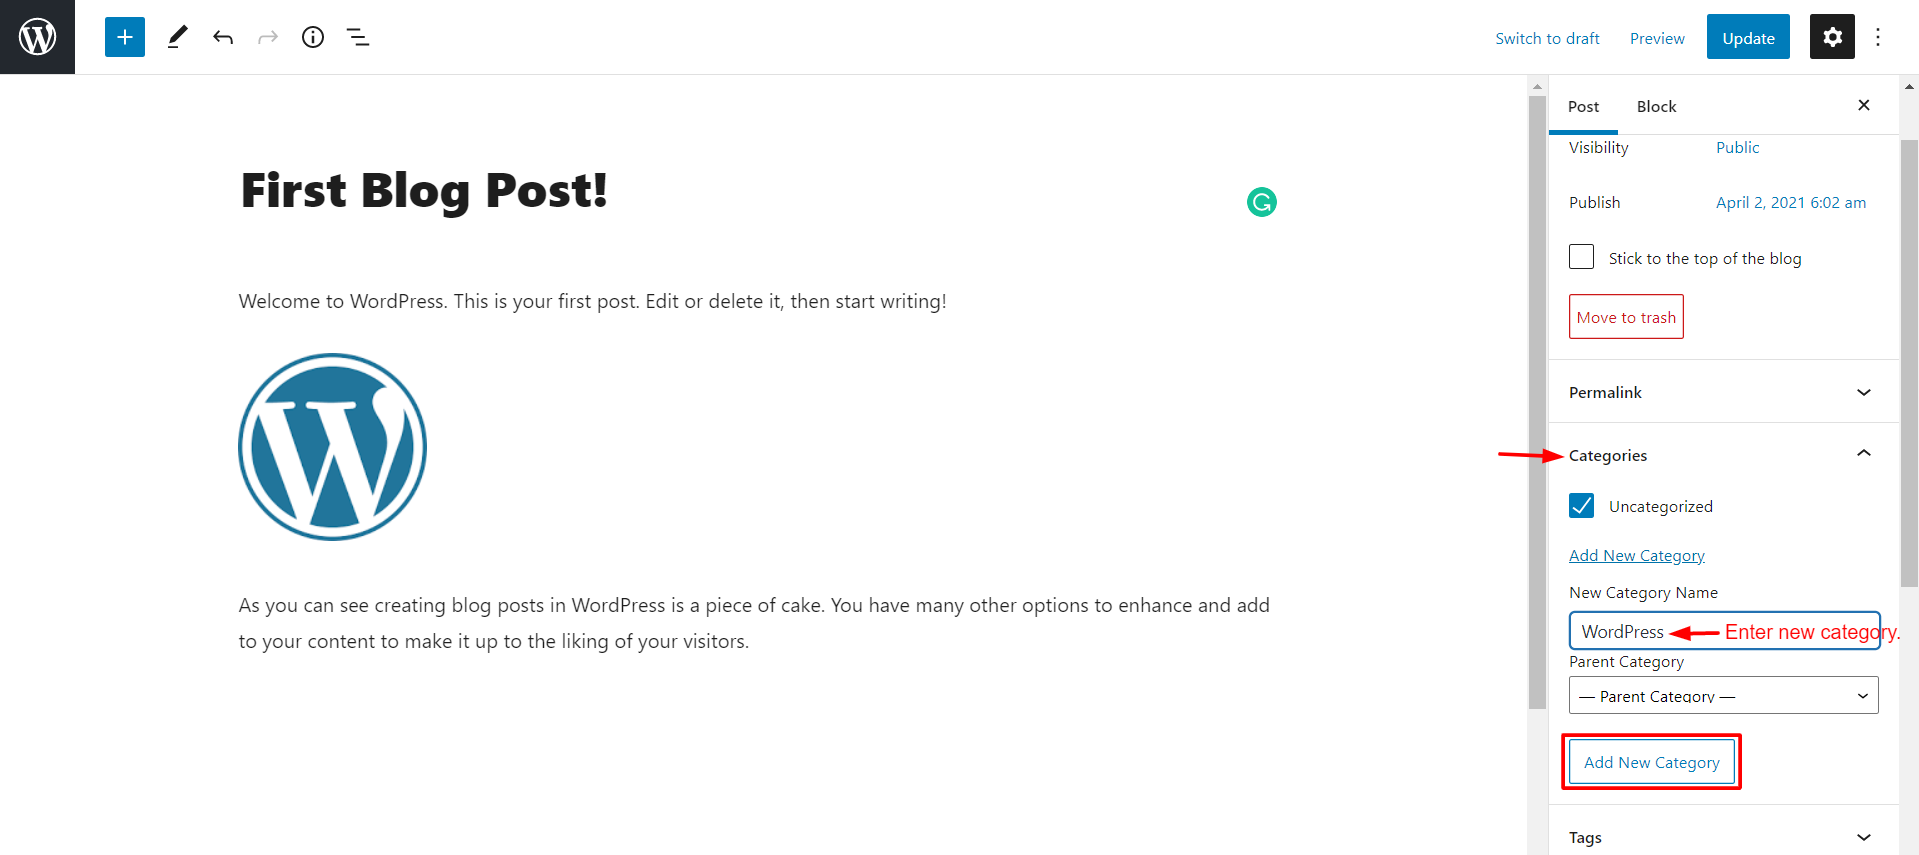Enable Stick to the top of the blog

(x=1582, y=257)
